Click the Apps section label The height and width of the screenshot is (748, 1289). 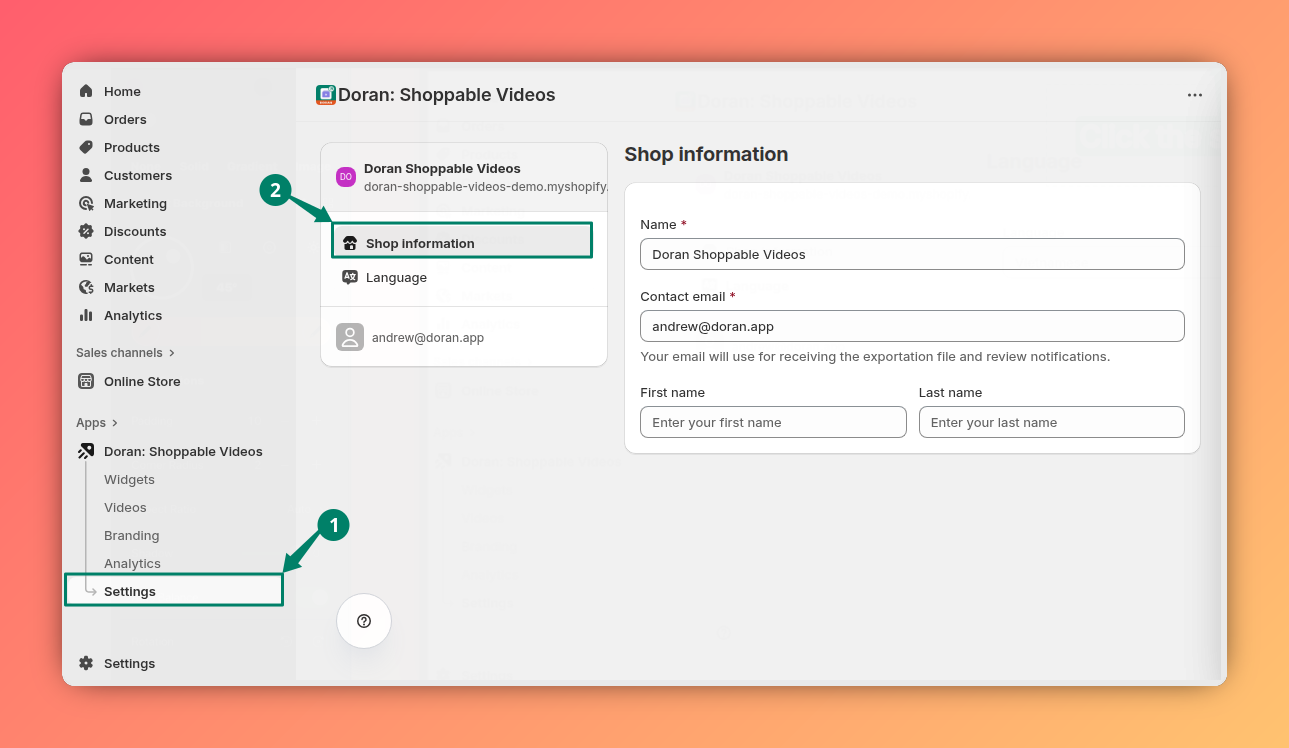[91, 423]
